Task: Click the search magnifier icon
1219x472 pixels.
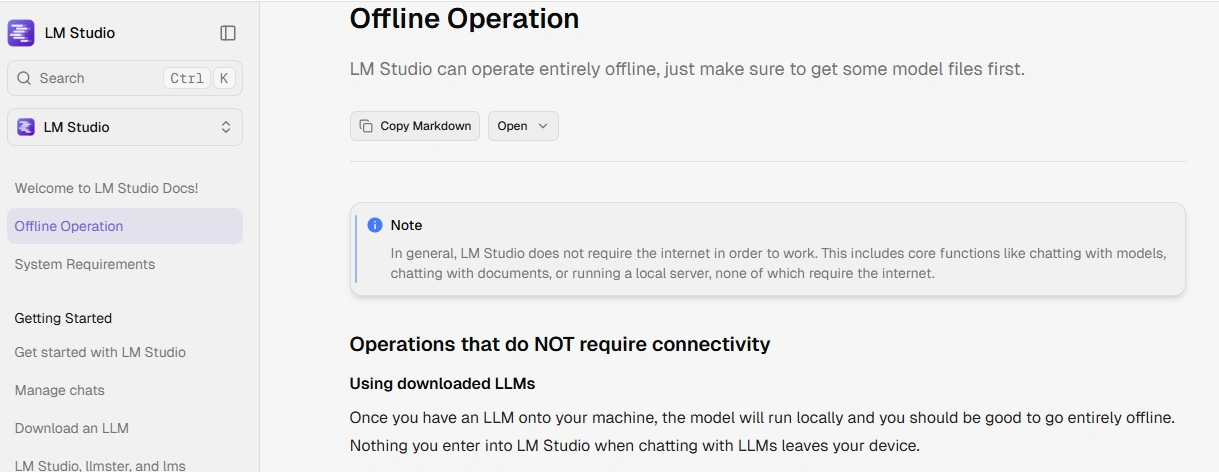Action: coord(25,78)
